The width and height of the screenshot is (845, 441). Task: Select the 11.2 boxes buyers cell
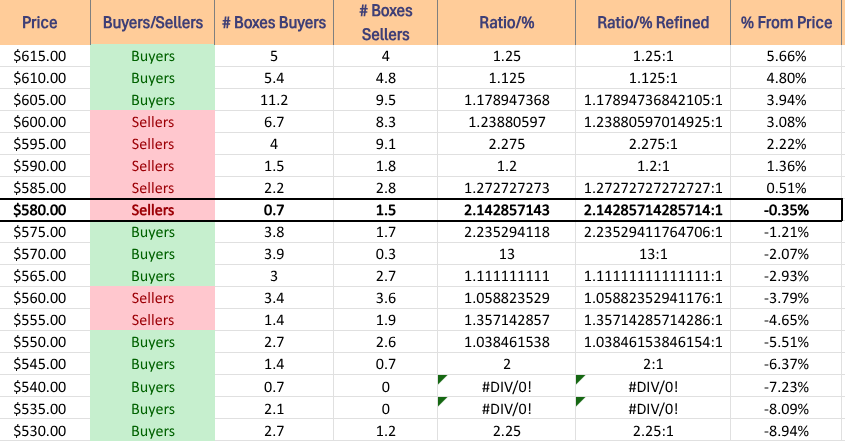point(273,99)
